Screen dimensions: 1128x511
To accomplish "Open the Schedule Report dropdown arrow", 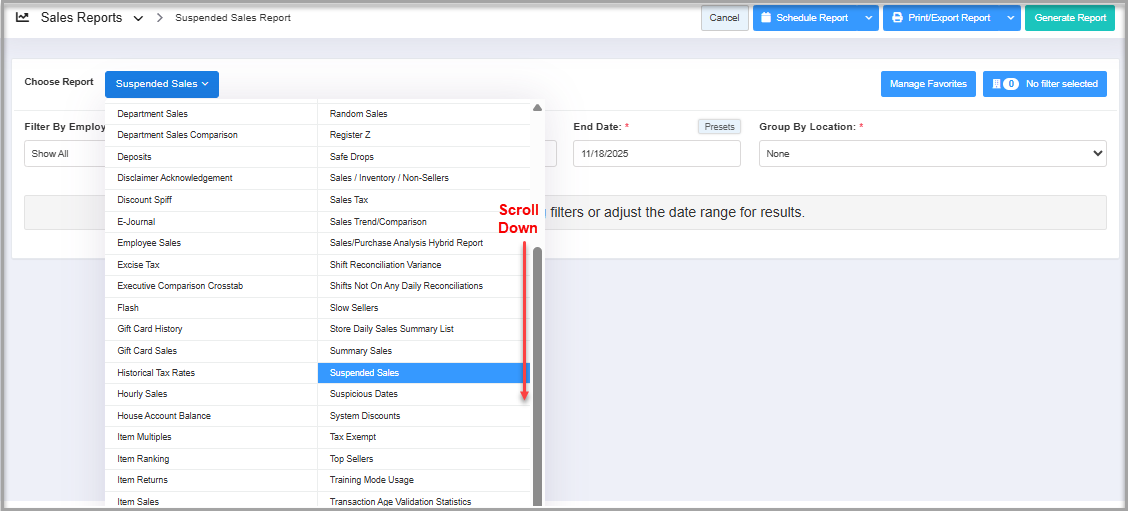I will pos(868,18).
